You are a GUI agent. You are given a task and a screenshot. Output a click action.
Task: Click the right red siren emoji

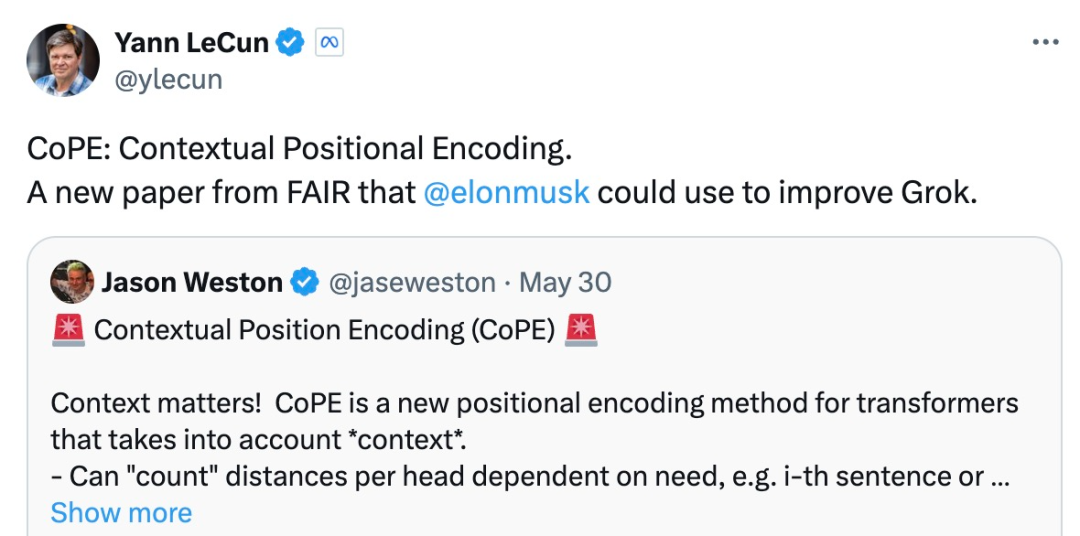tap(581, 330)
